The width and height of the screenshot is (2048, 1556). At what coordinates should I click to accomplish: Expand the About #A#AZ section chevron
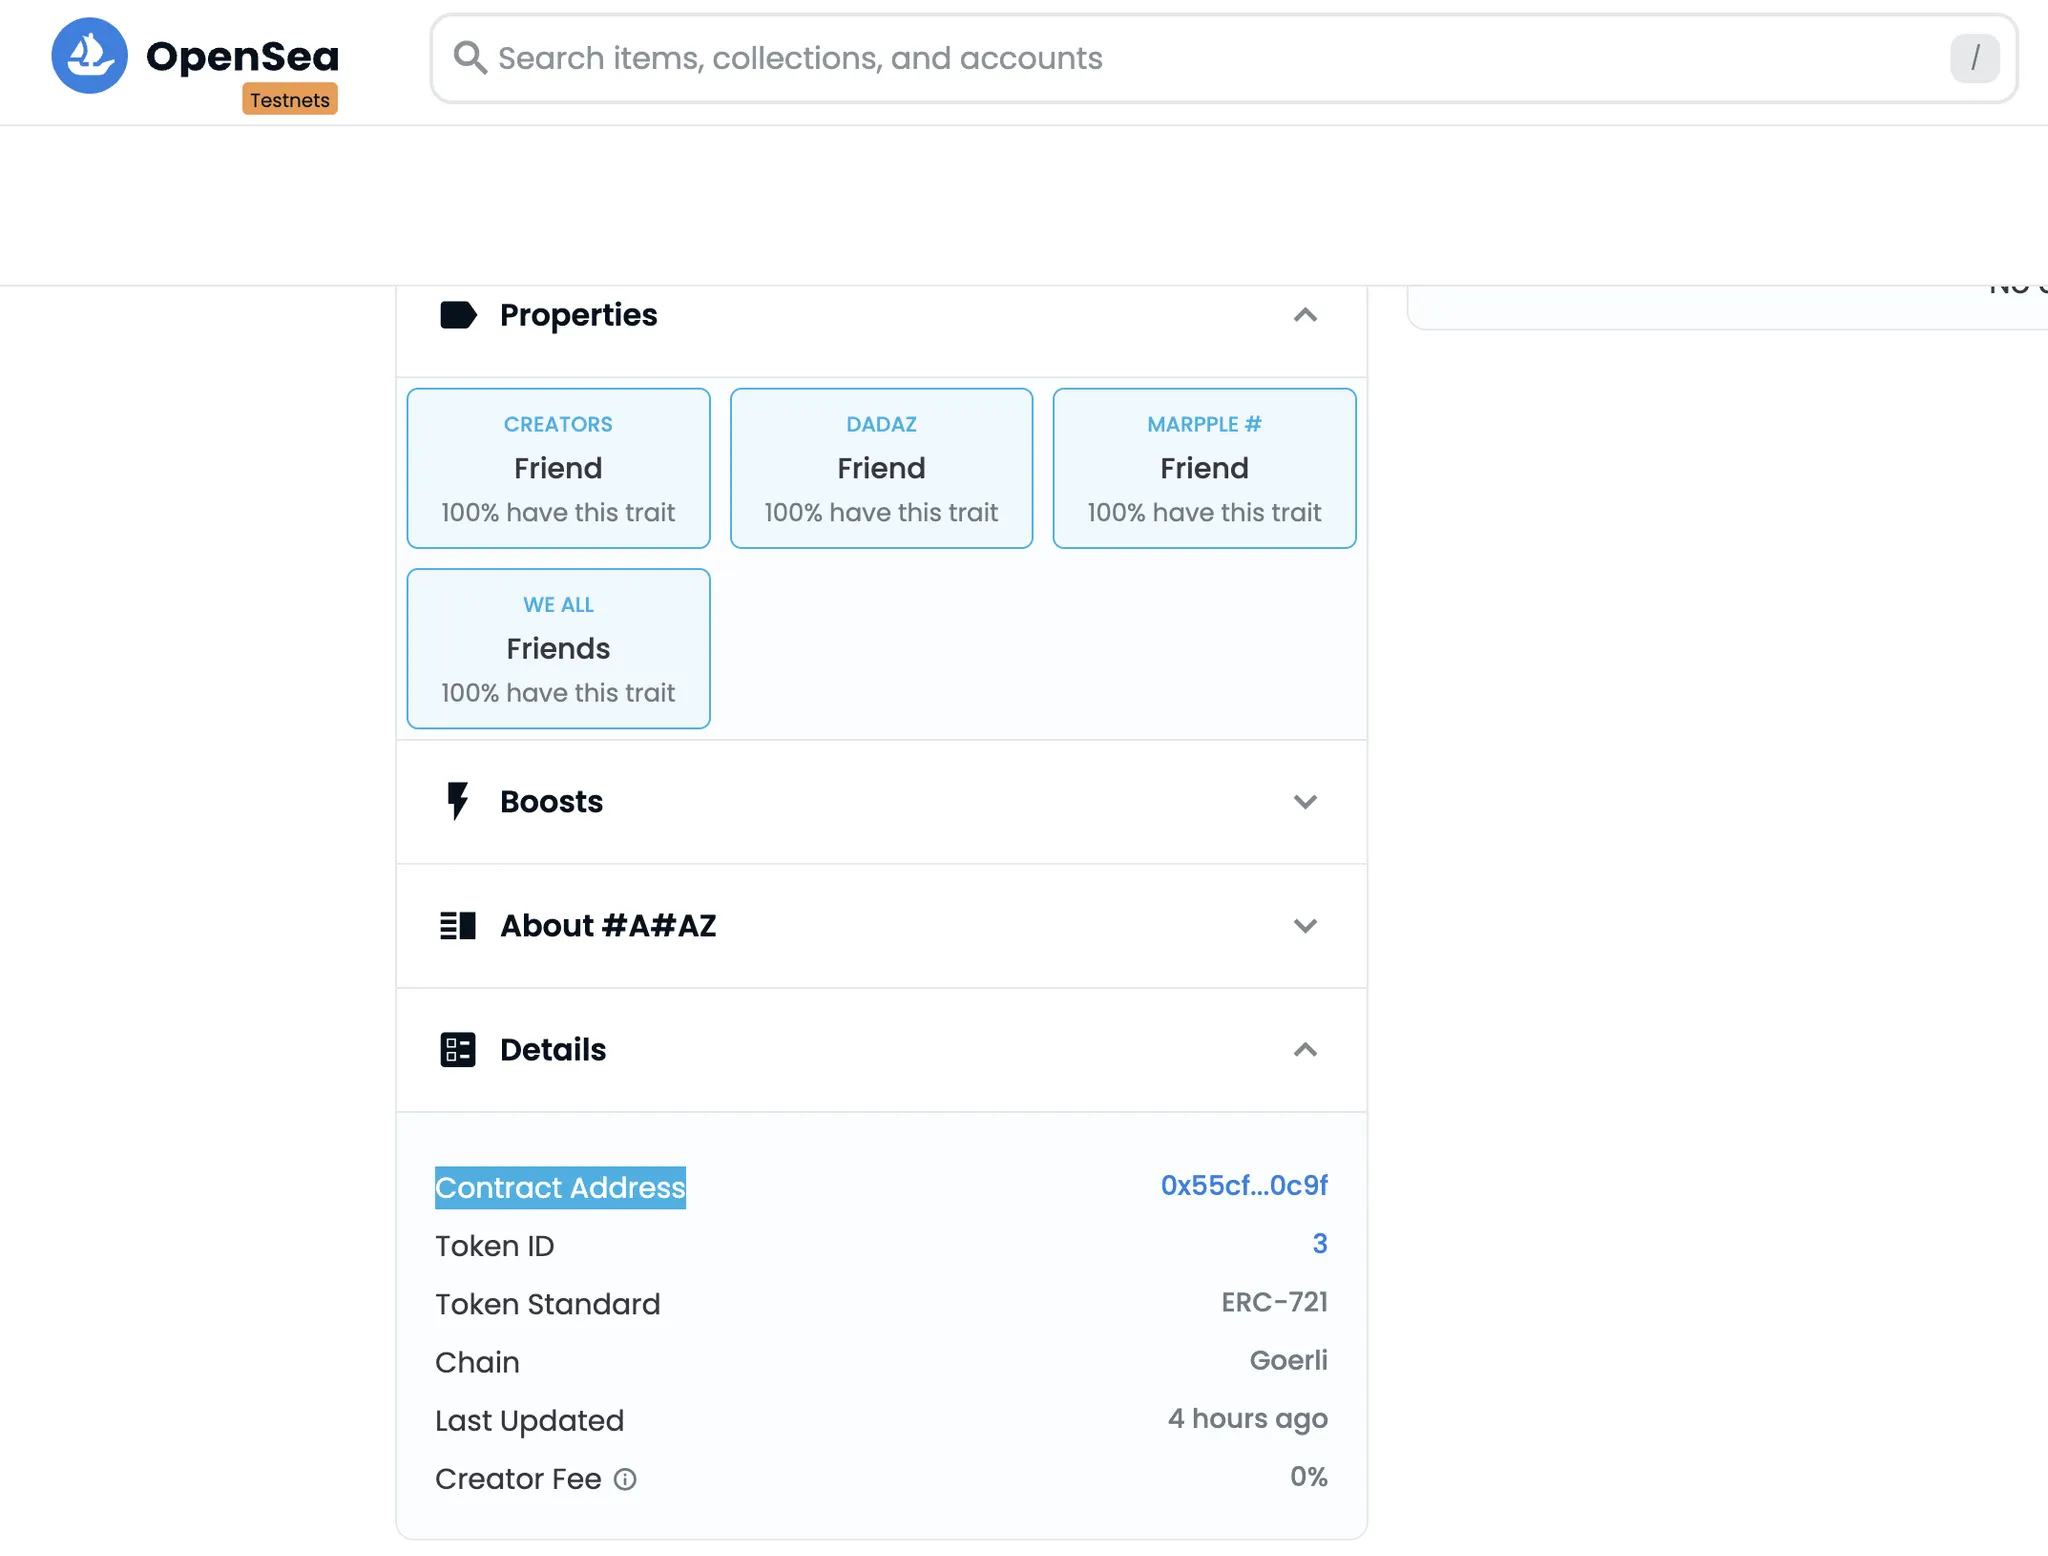[x=1304, y=925]
